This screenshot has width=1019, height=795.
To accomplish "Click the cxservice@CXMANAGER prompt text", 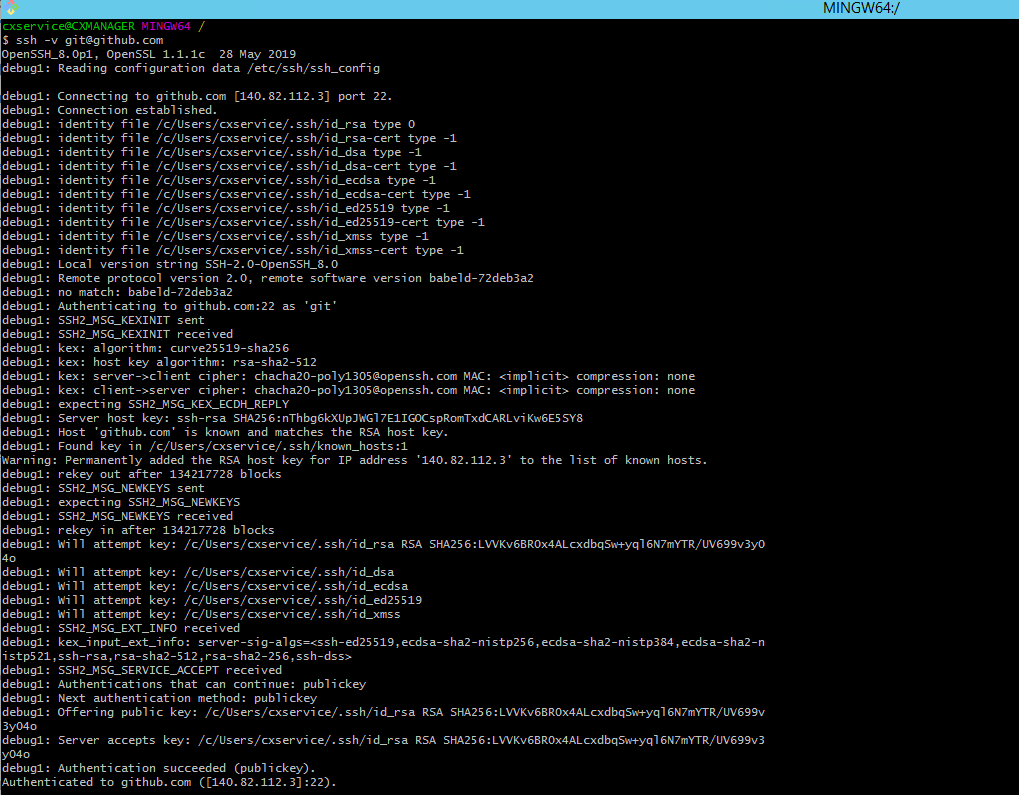I will (x=70, y=26).
